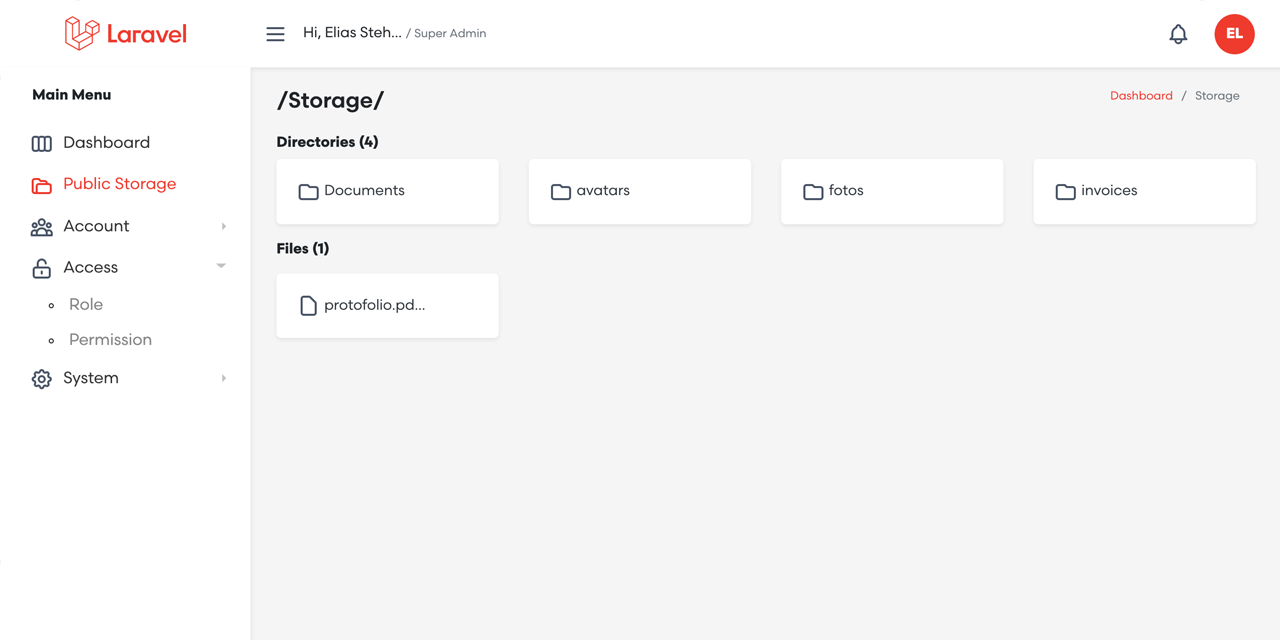The image size is (1280, 640).
Task: Open the Dashboard breadcrumb link
Action: (1141, 95)
